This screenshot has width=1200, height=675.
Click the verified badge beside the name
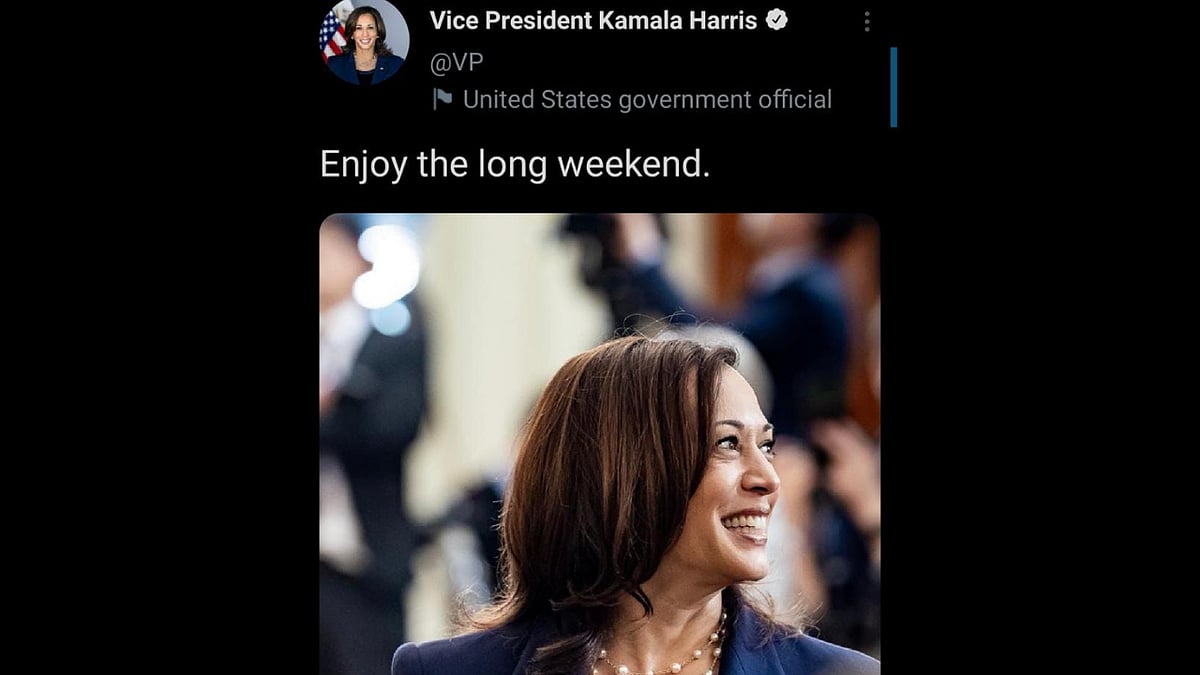point(777,20)
